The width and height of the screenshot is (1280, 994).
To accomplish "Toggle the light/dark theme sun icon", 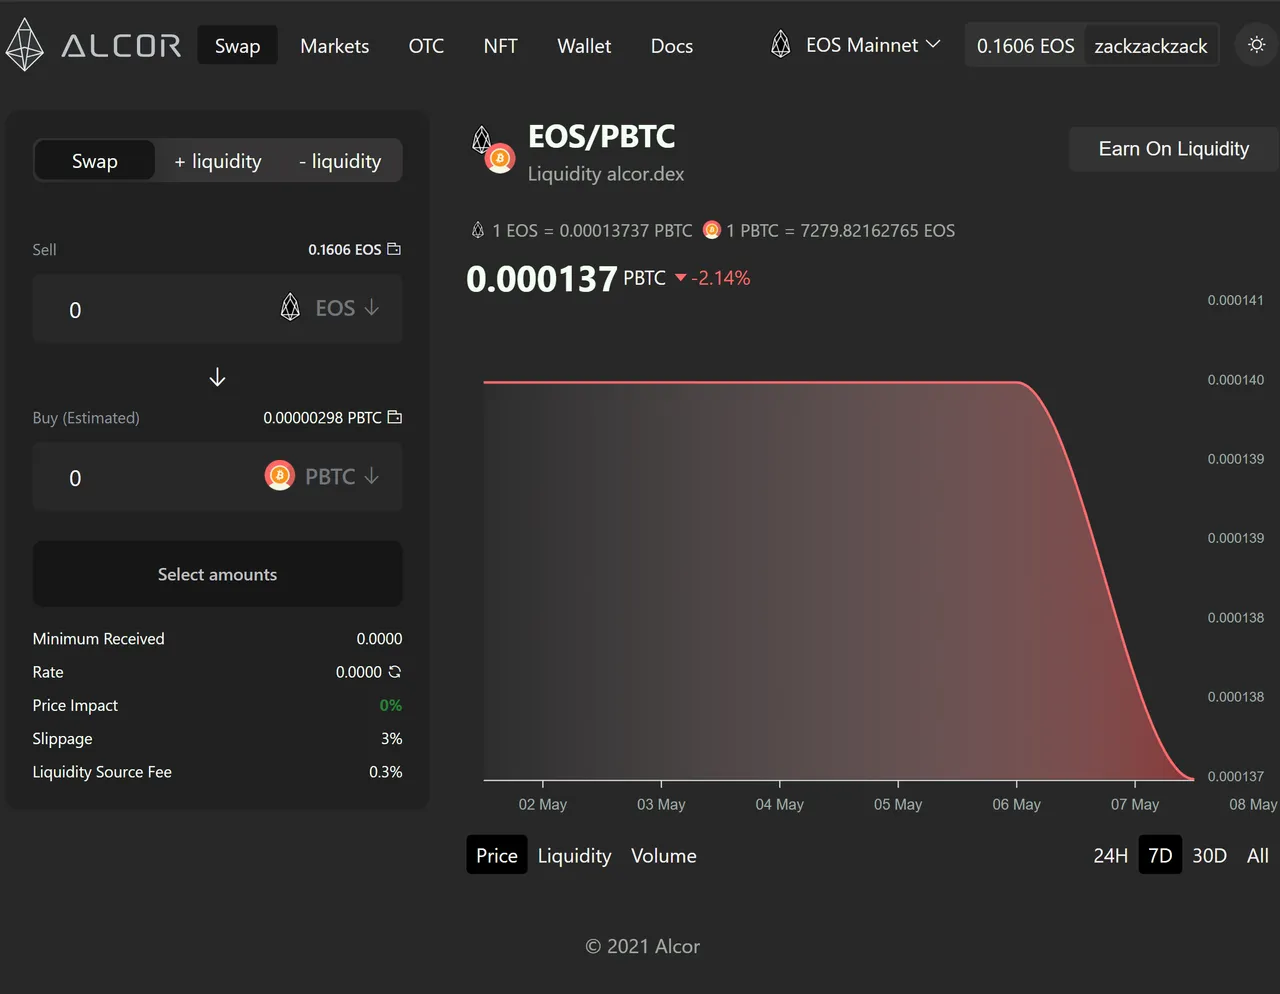I will point(1257,45).
